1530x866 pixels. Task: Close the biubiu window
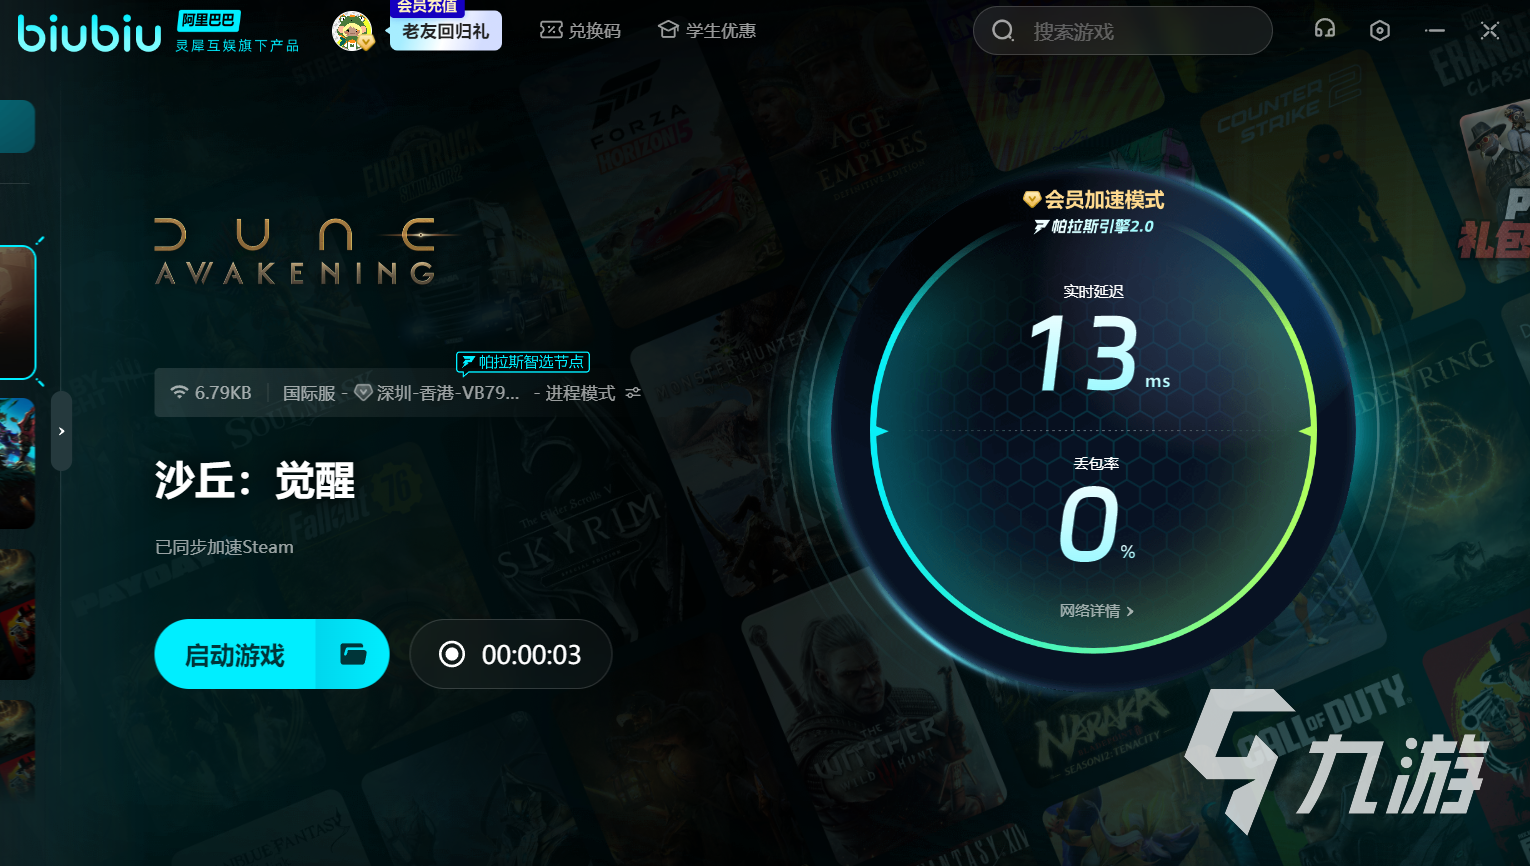[x=1490, y=30]
